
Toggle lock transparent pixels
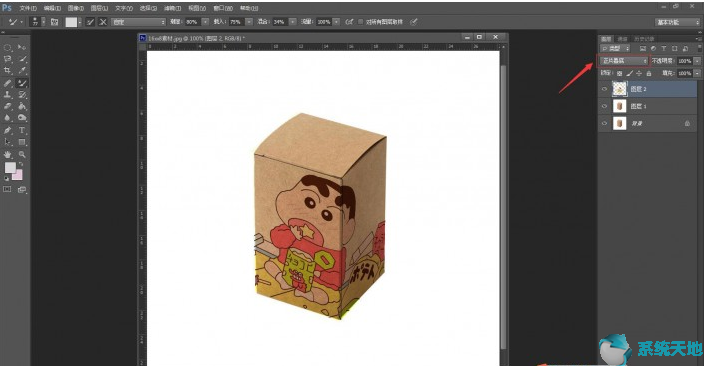click(x=620, y=73)
